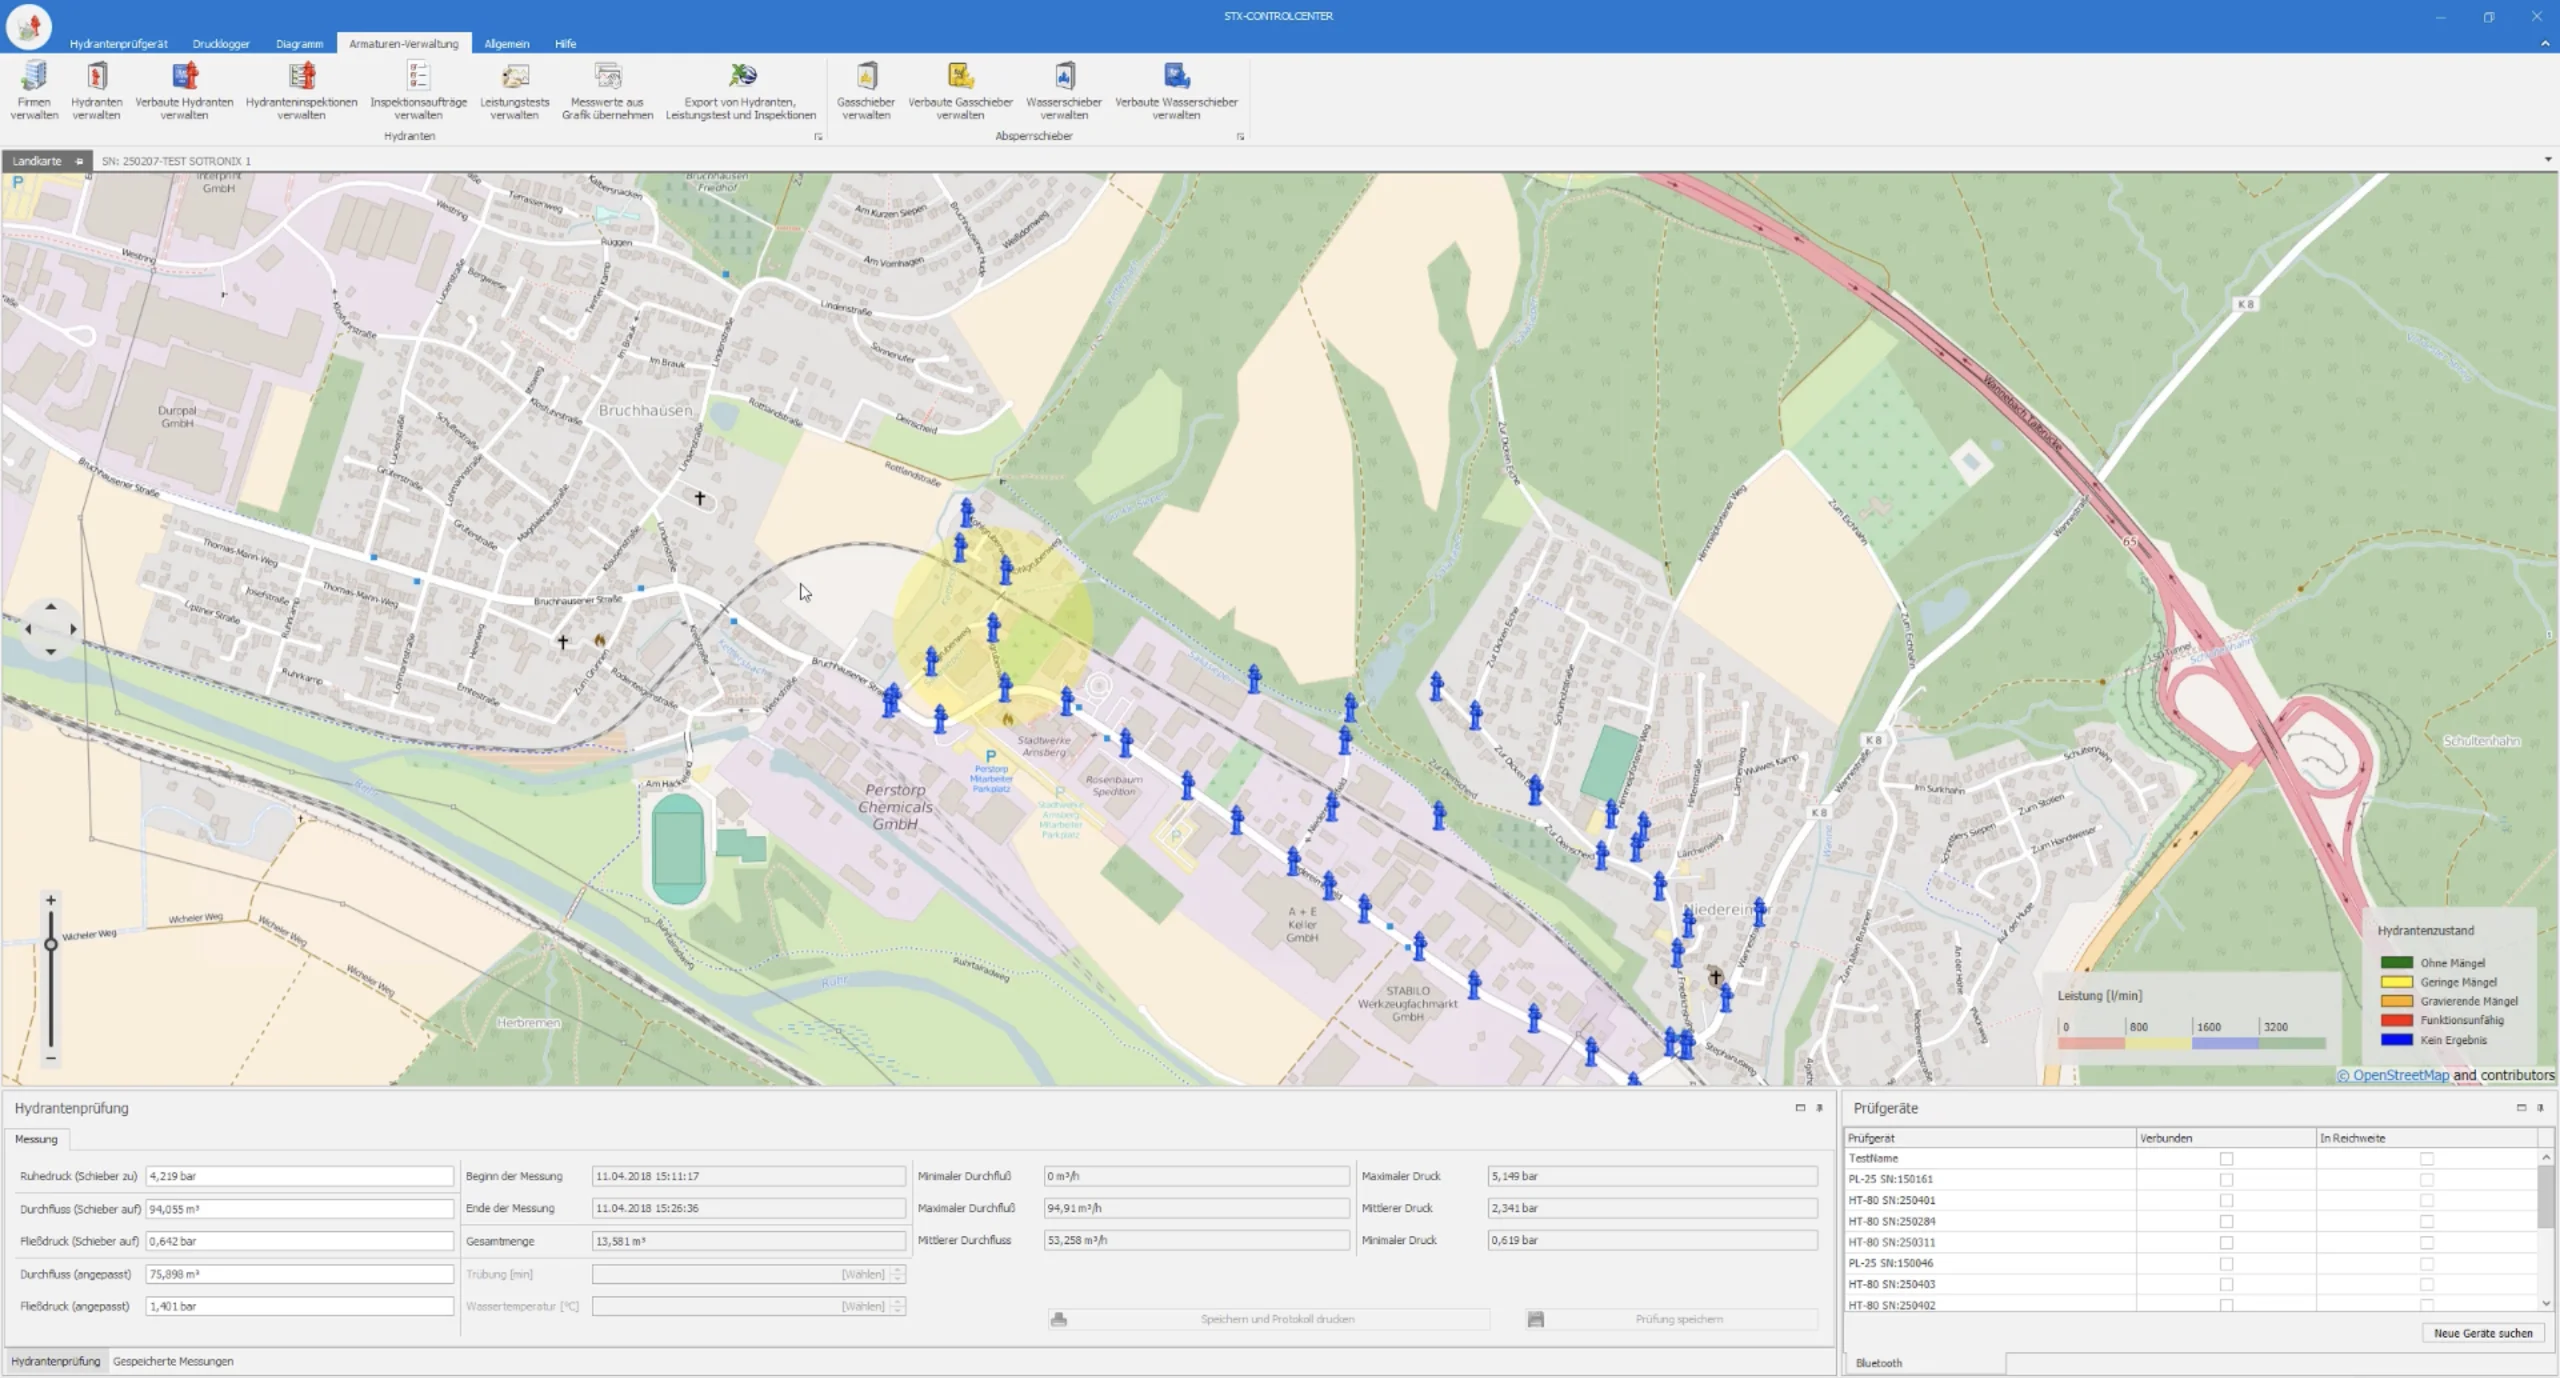Toggle Verbunden checkbox for HT-80 SN:250401

coord(2226,1200)
